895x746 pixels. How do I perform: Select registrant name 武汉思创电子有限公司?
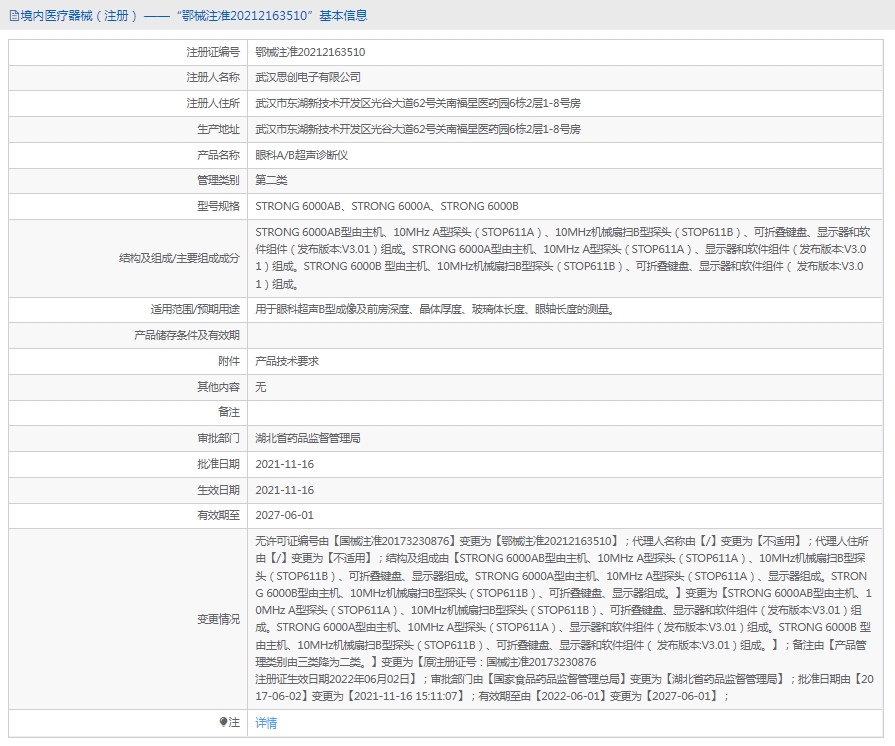click(x=308, y=77)
